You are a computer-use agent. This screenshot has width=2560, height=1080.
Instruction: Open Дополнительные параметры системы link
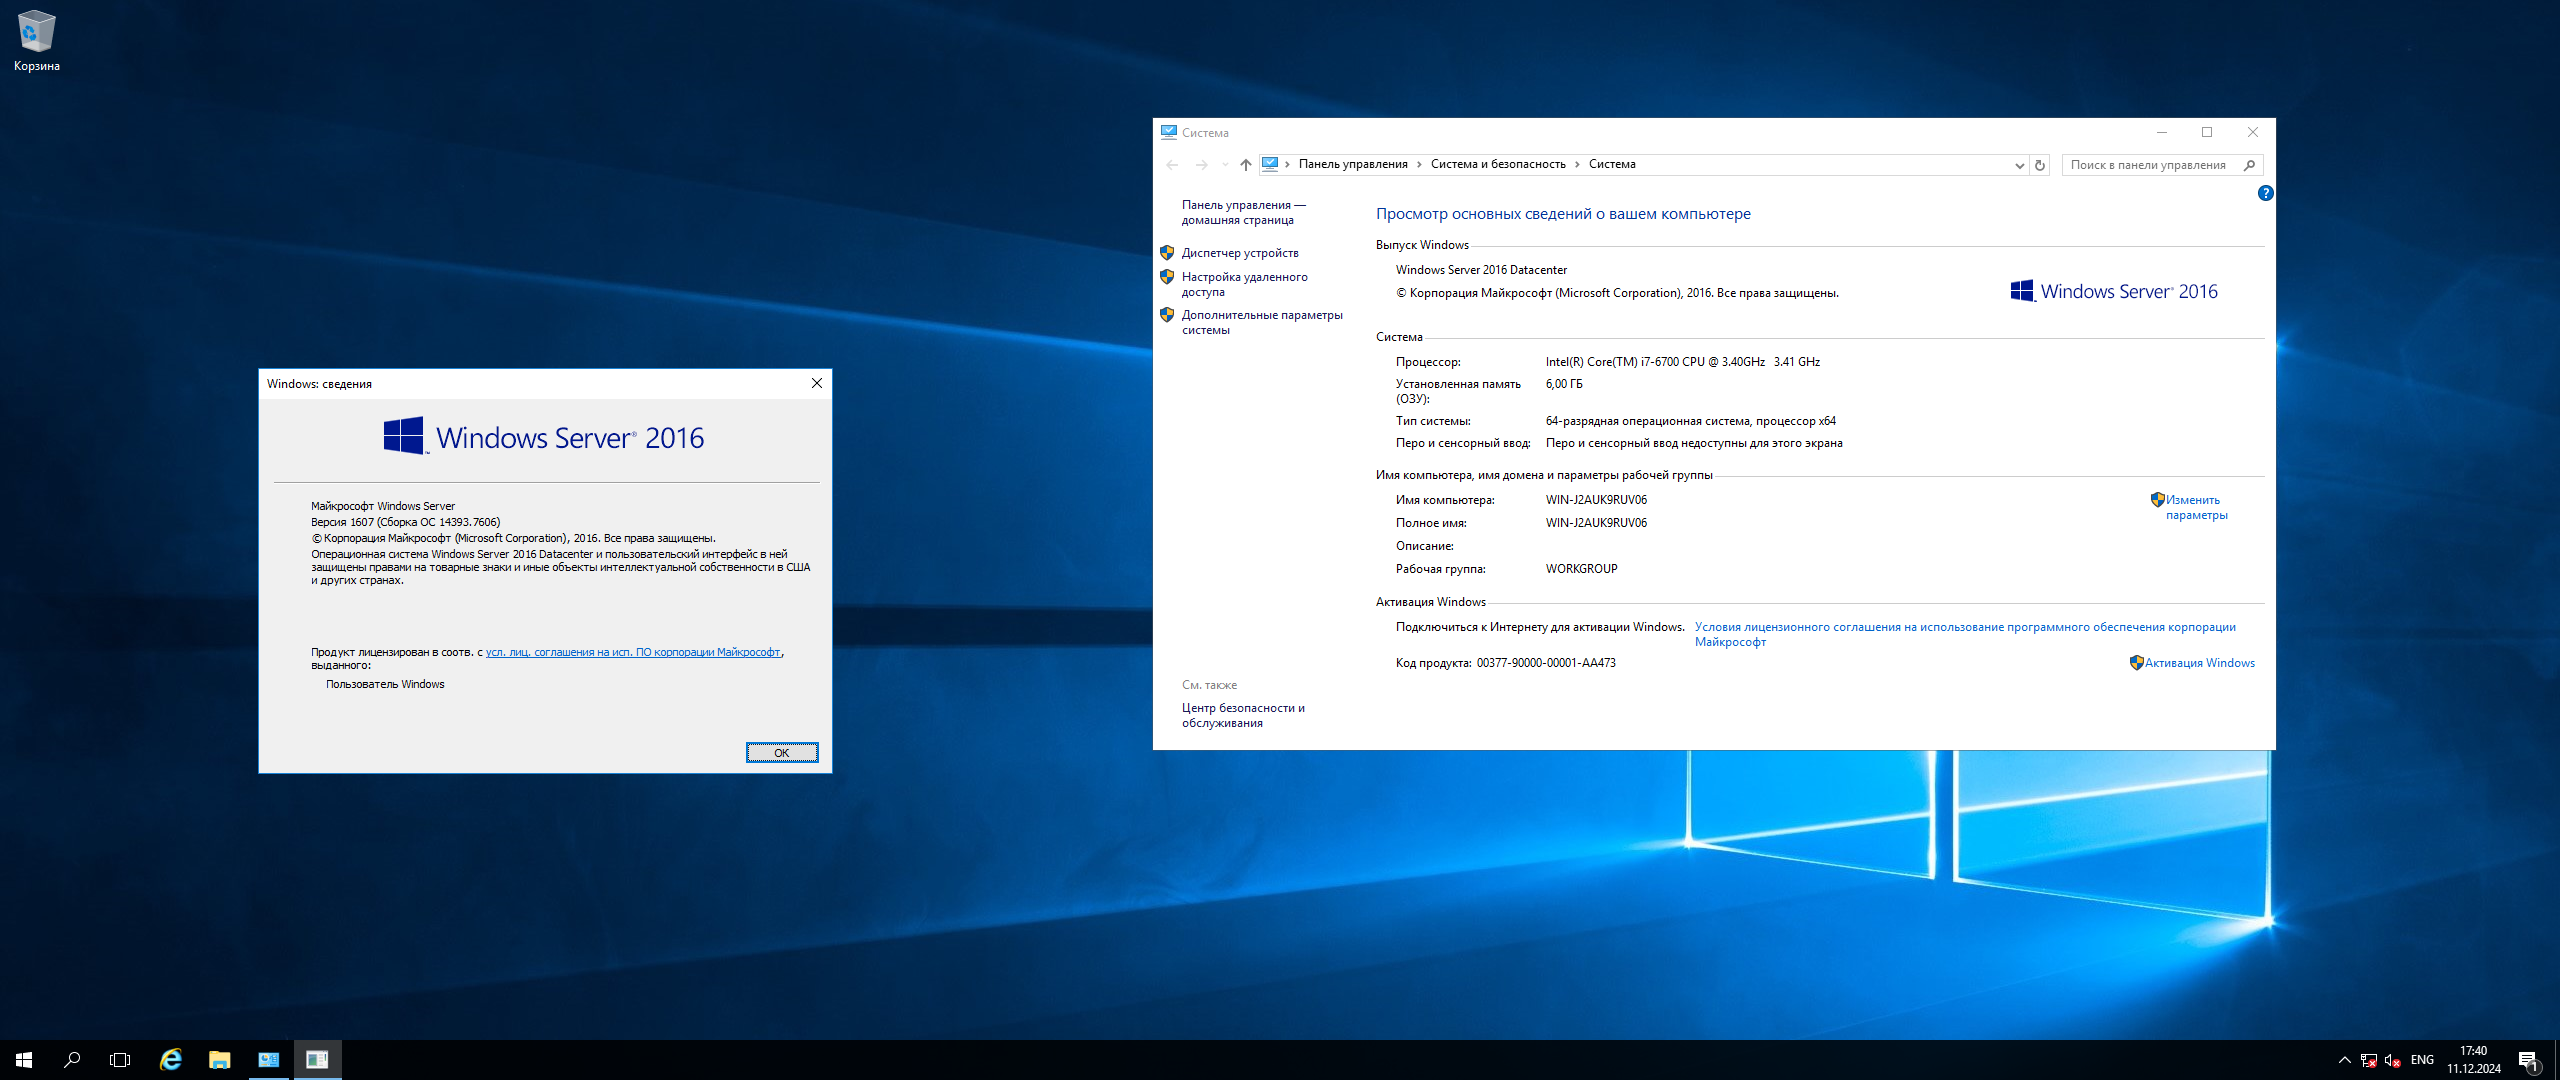(1262, 322)
